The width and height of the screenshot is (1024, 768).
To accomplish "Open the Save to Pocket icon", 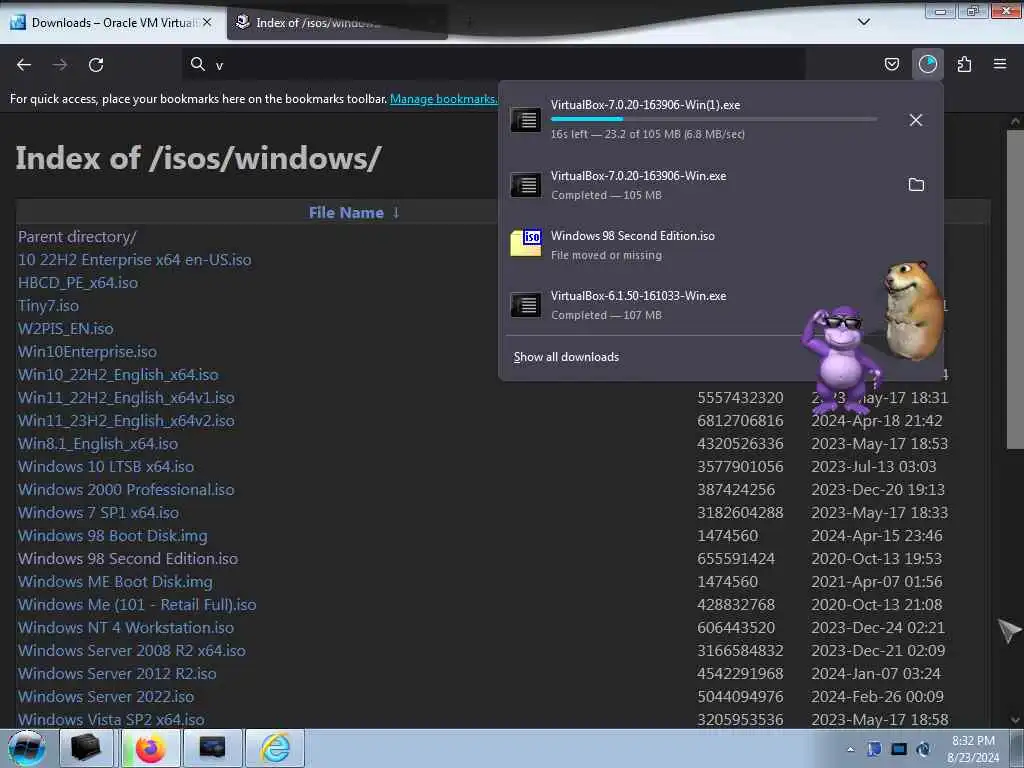I will pos(891,64).
